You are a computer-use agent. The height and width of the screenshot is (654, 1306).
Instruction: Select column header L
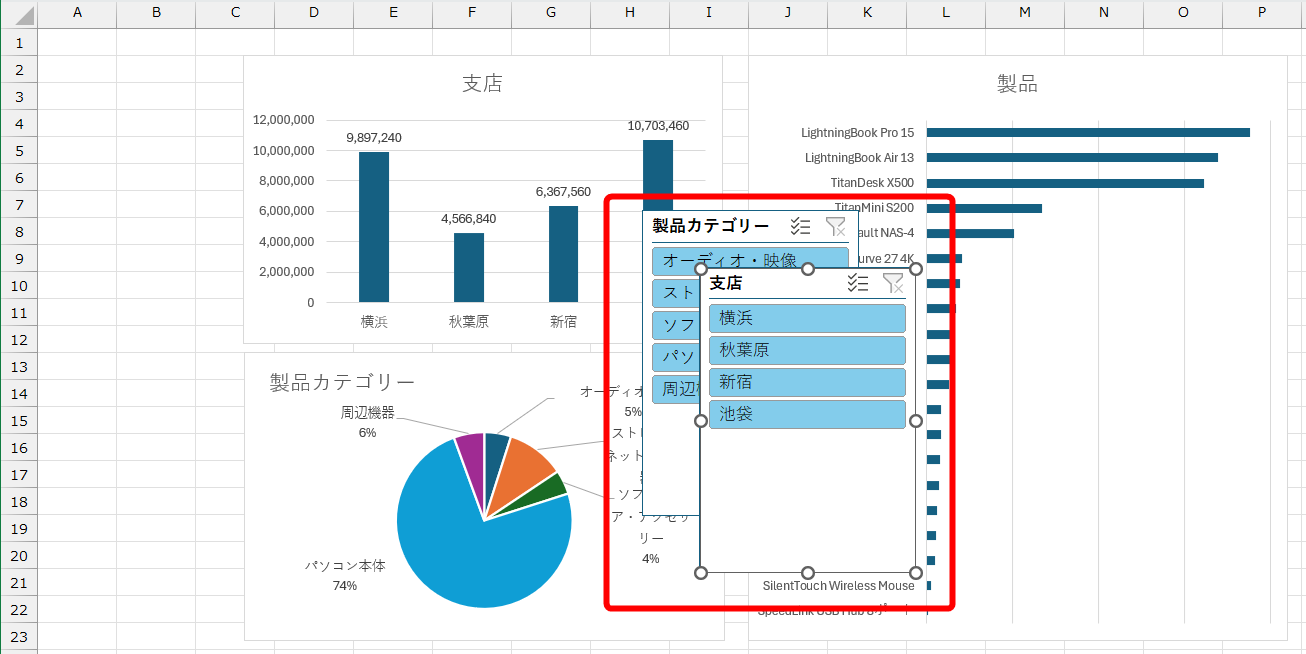click(x=945, y=13)
